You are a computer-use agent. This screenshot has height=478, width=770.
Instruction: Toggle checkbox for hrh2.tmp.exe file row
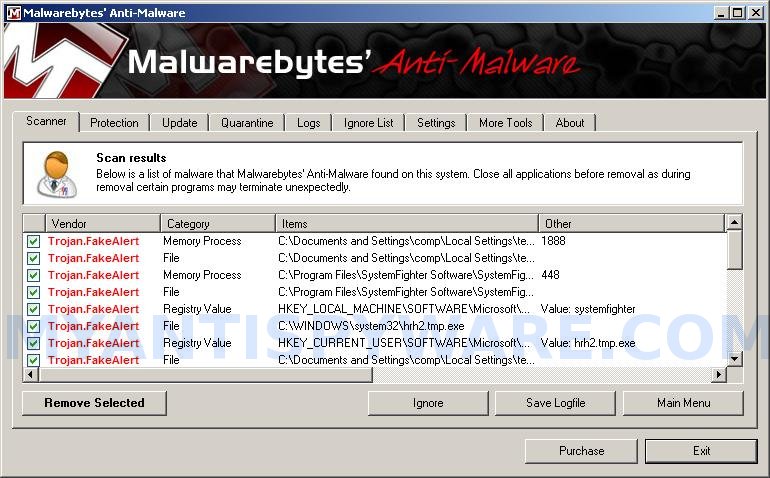(x=33, y=326)
